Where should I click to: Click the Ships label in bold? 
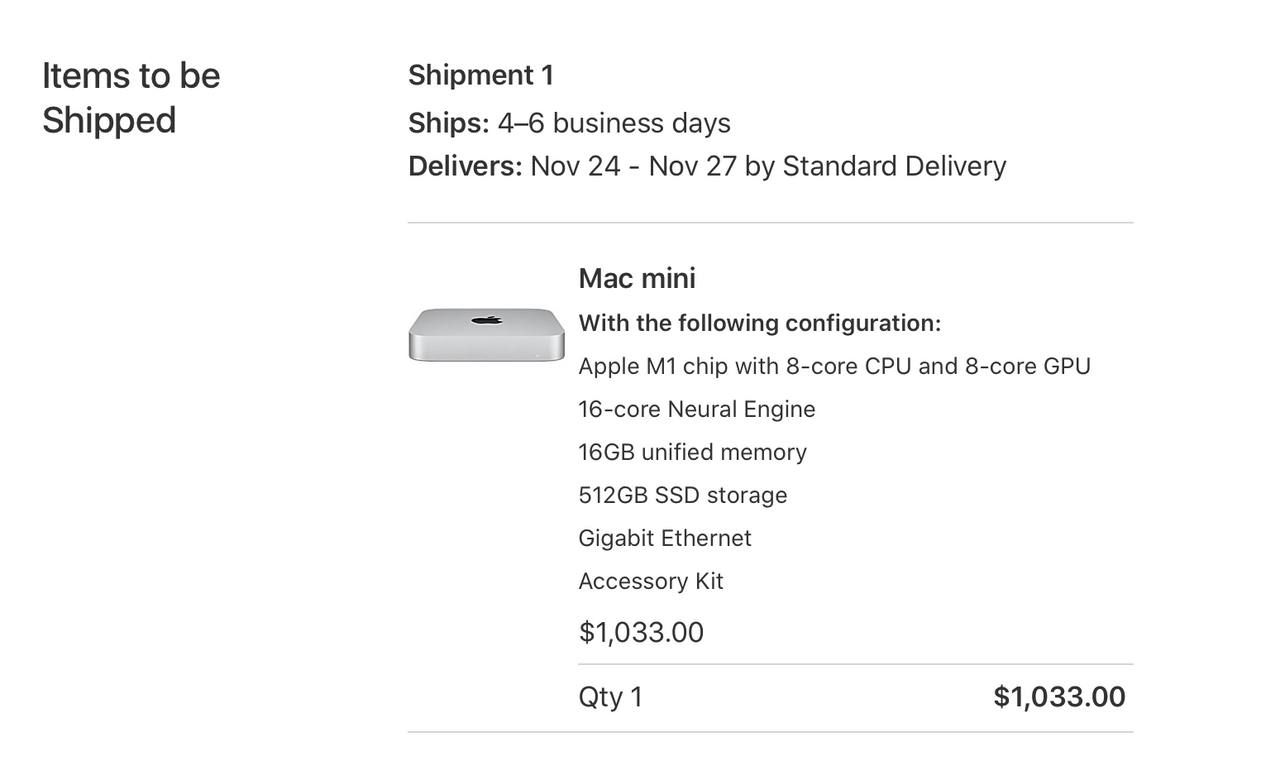448,123
